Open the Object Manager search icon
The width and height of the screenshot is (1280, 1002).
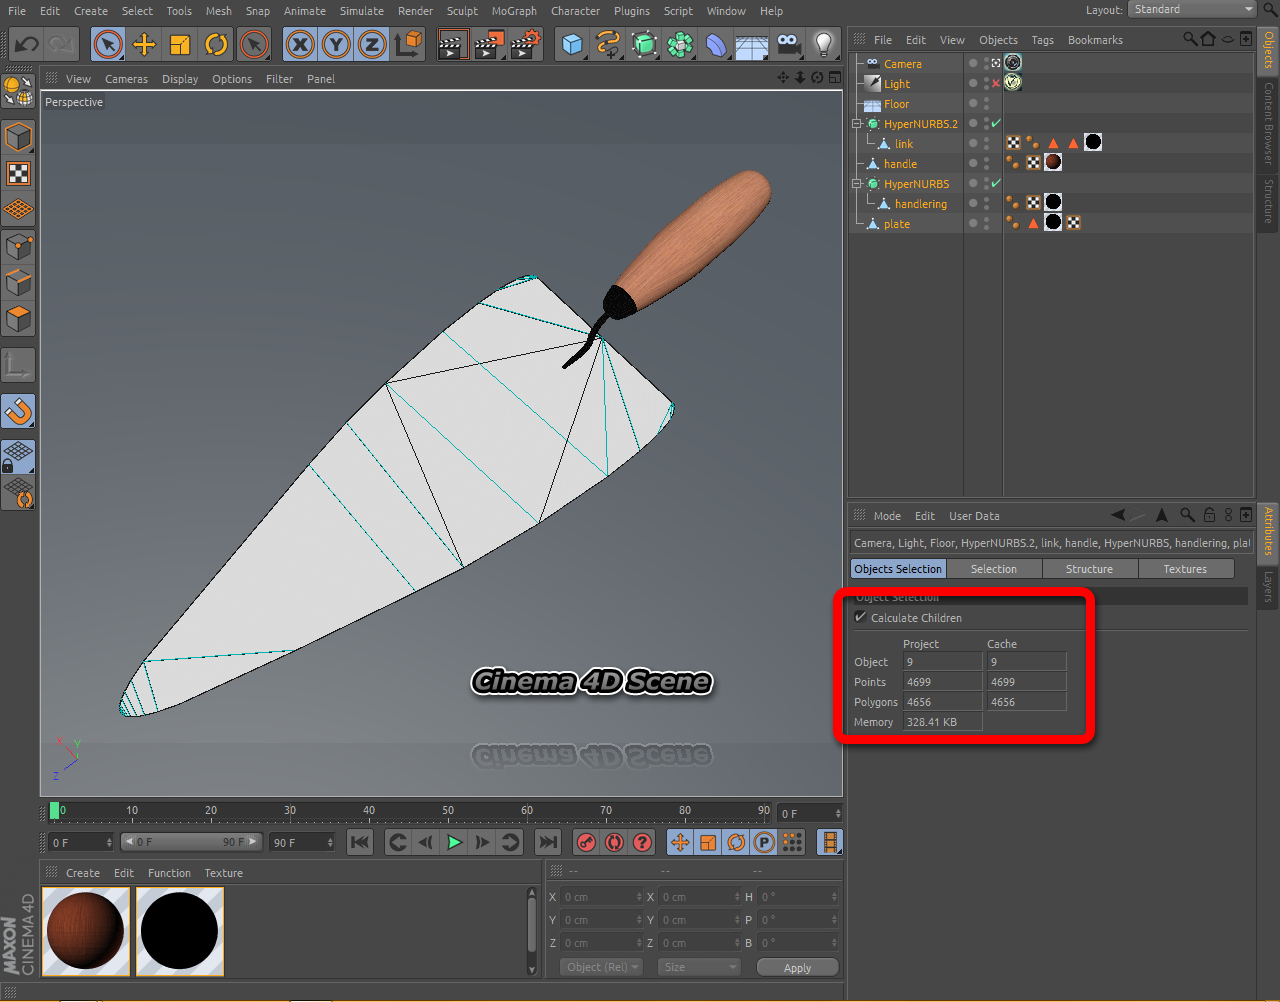pos(1190,39)
